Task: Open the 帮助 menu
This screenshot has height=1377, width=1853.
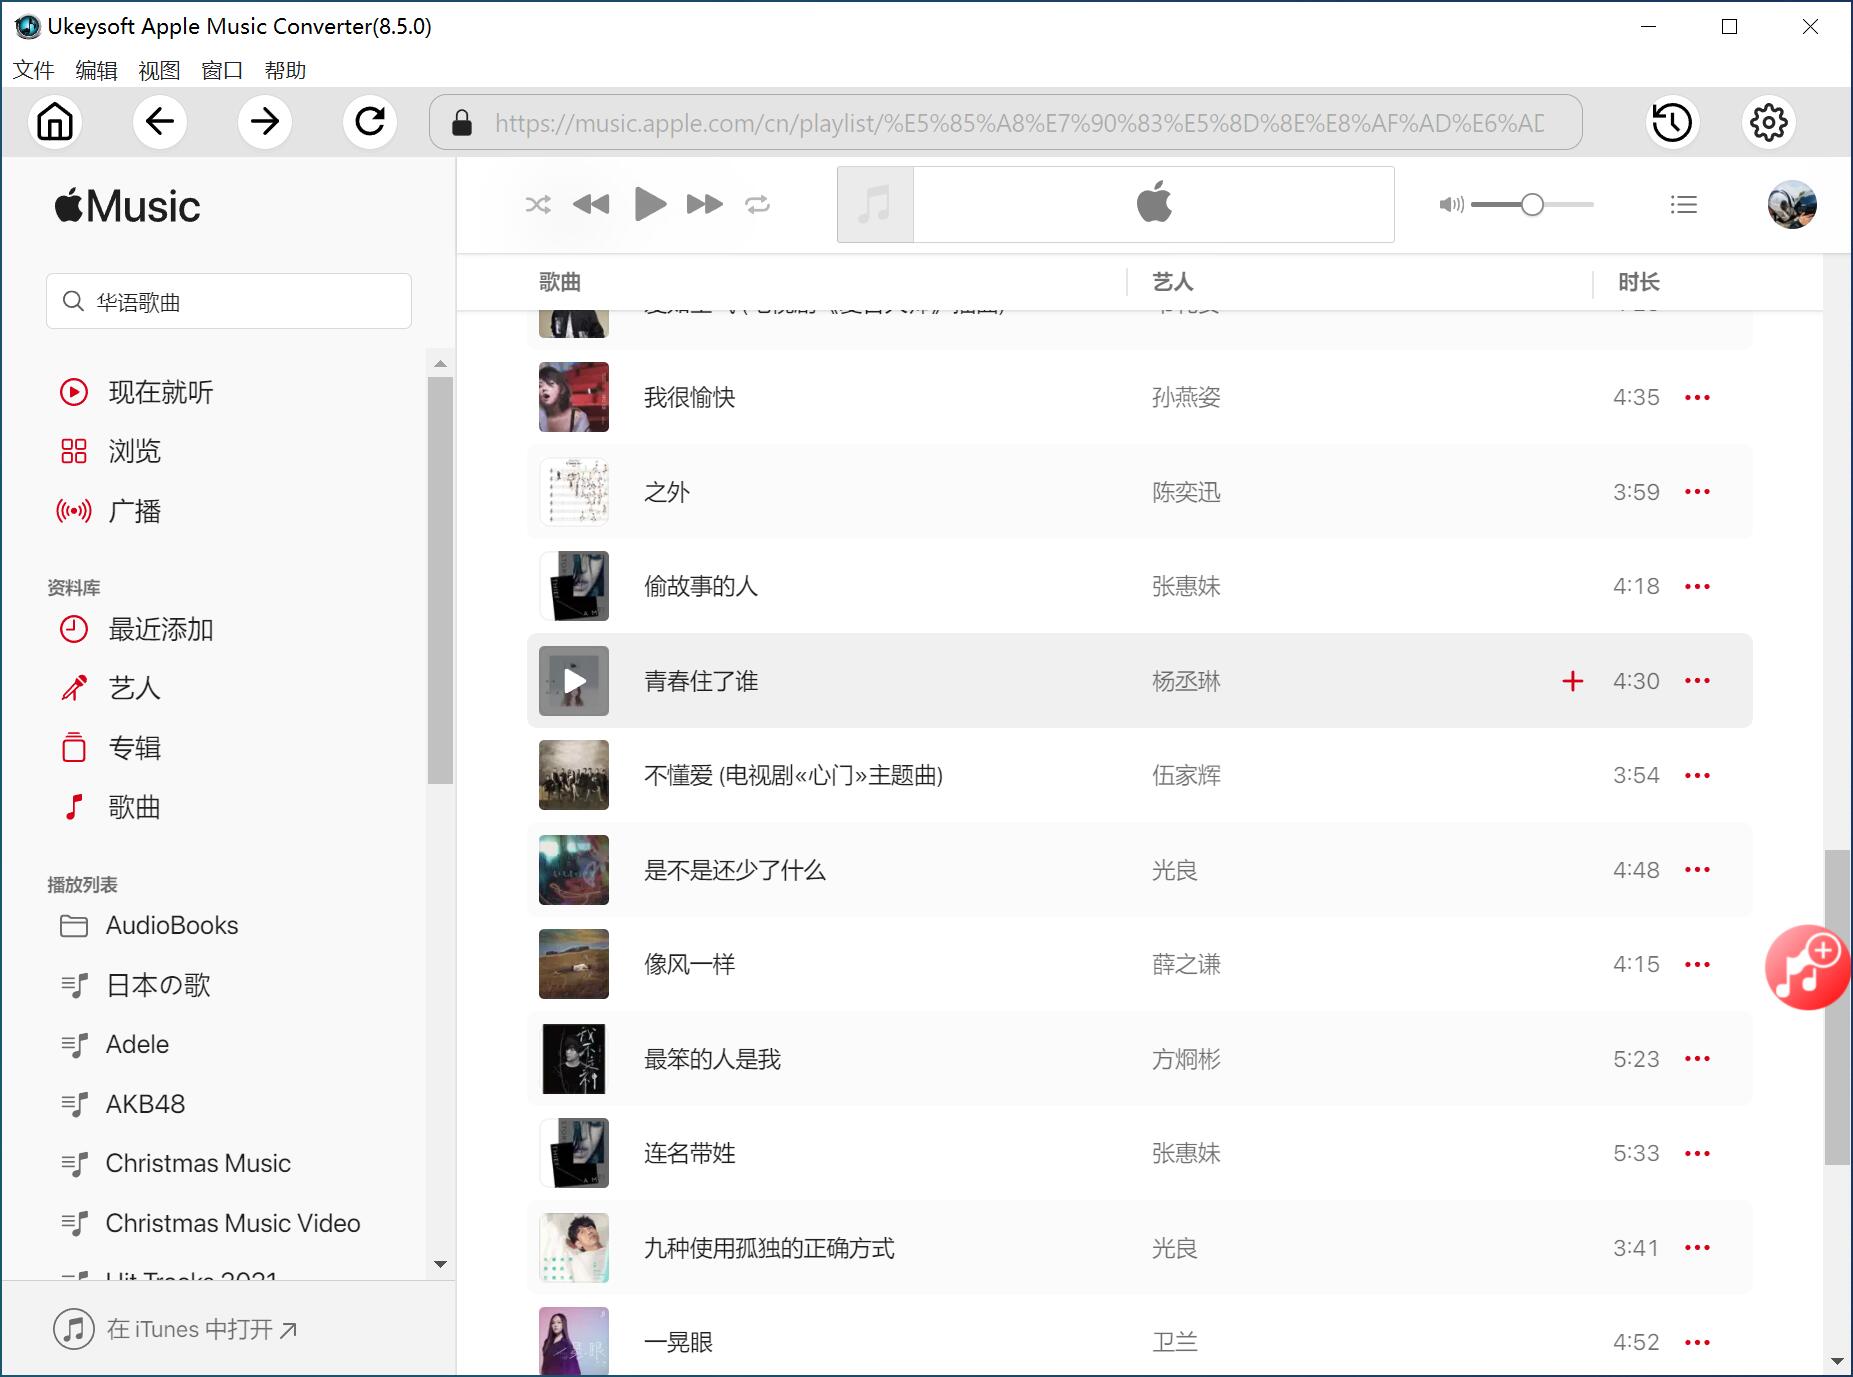Action: pos(286,70)
